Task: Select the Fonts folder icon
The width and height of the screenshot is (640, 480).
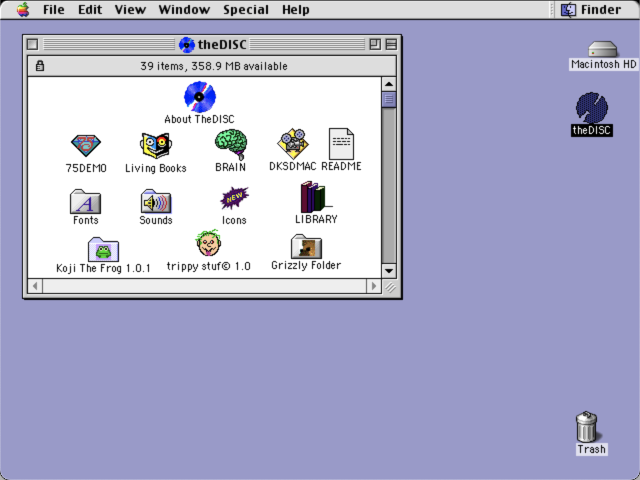Action: click(85, 201)
